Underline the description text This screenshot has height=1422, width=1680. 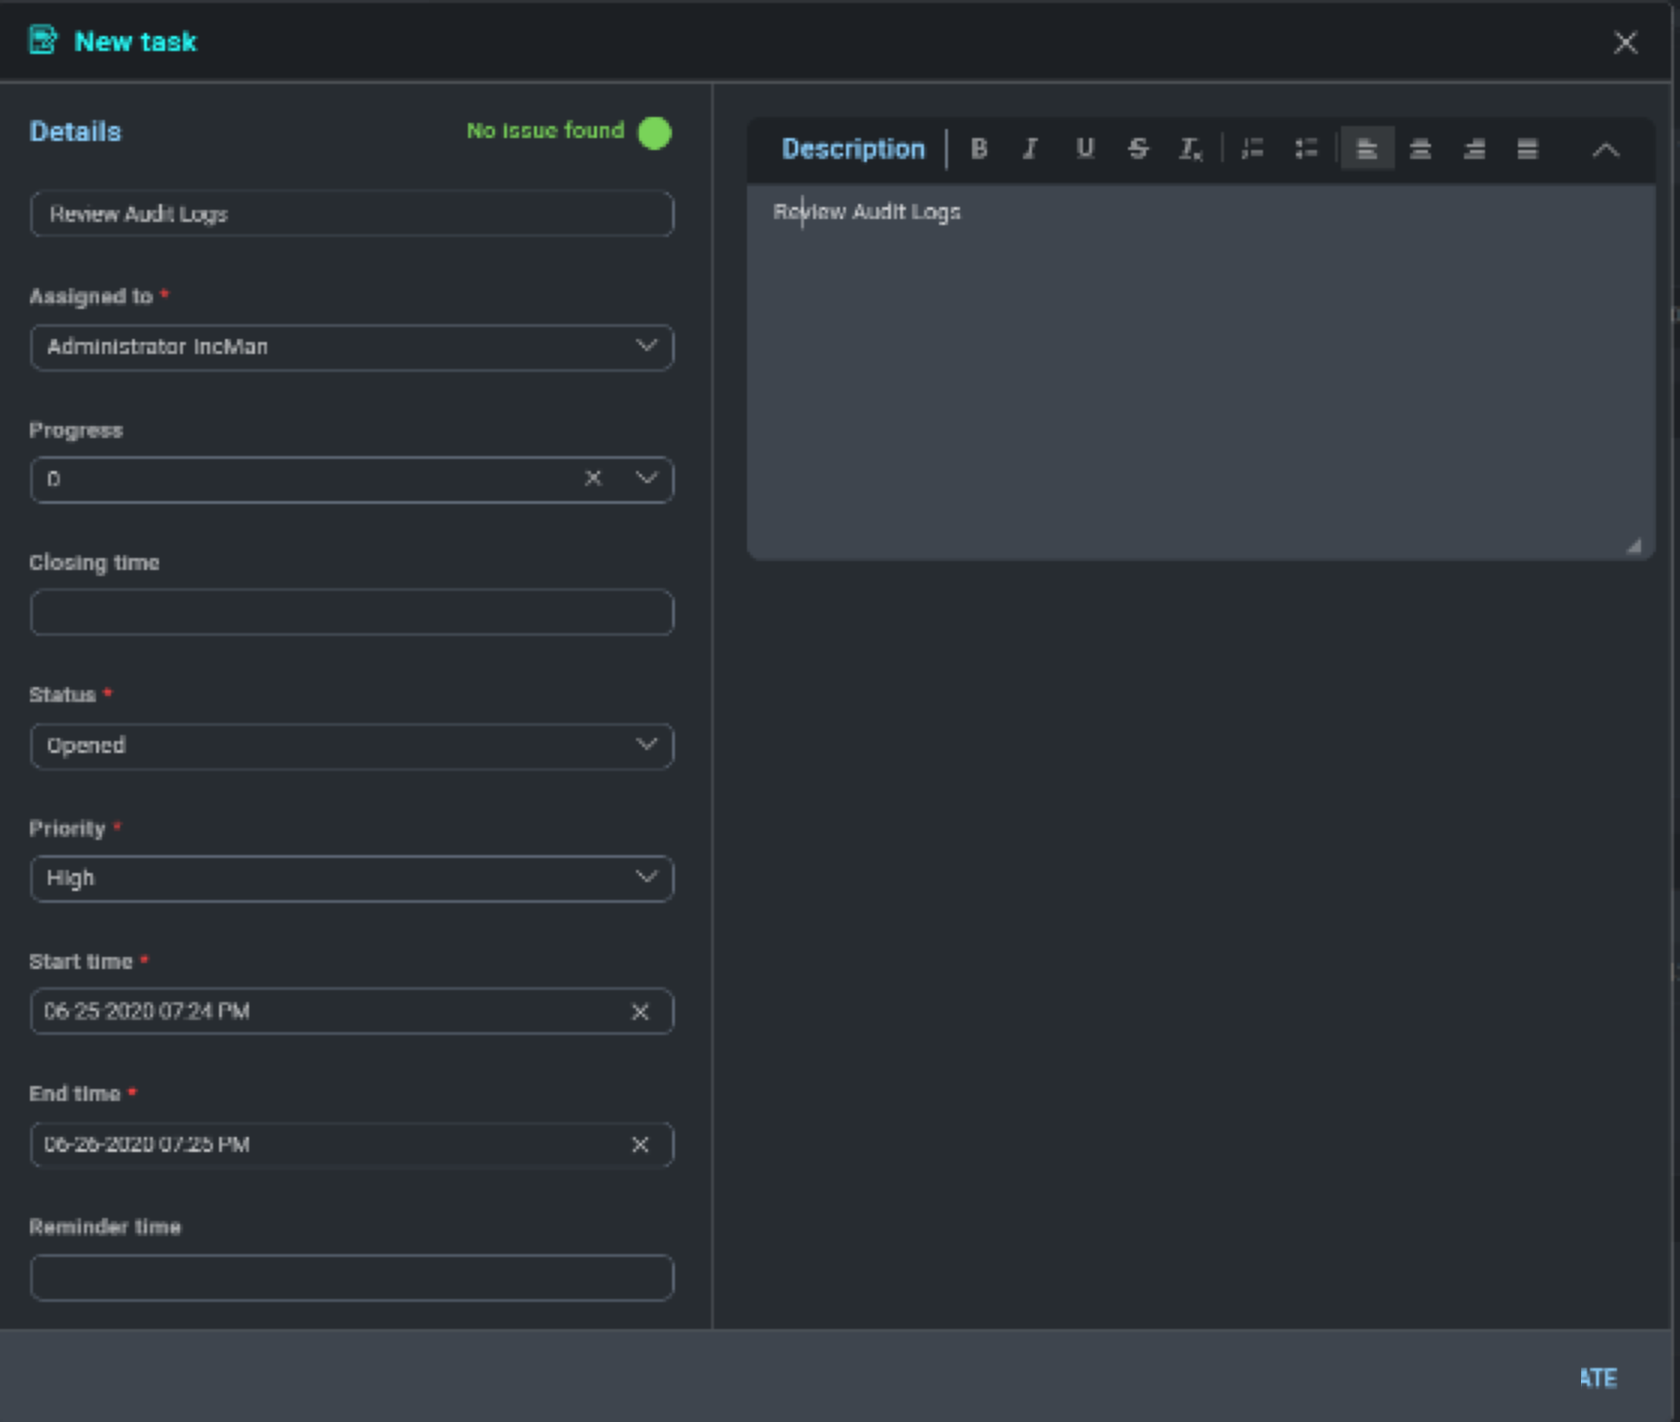click(1084, 149)
